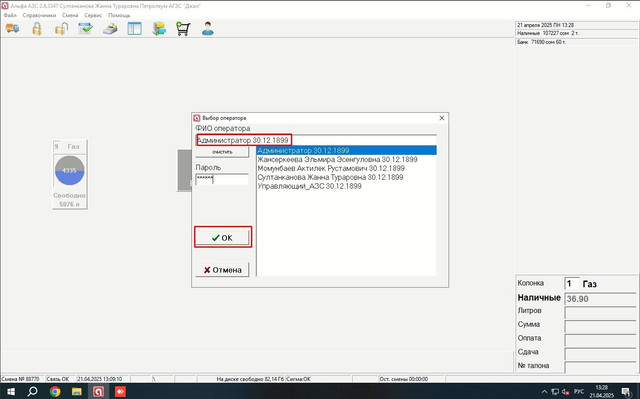Click the На диске свободно status entry
The image size is (640, 399).
[x=250, y=379]
